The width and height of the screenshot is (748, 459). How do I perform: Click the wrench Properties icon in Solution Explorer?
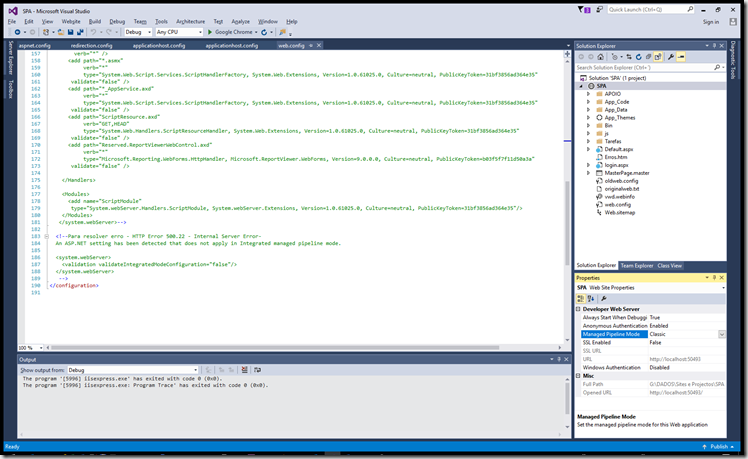click(671, 57)
